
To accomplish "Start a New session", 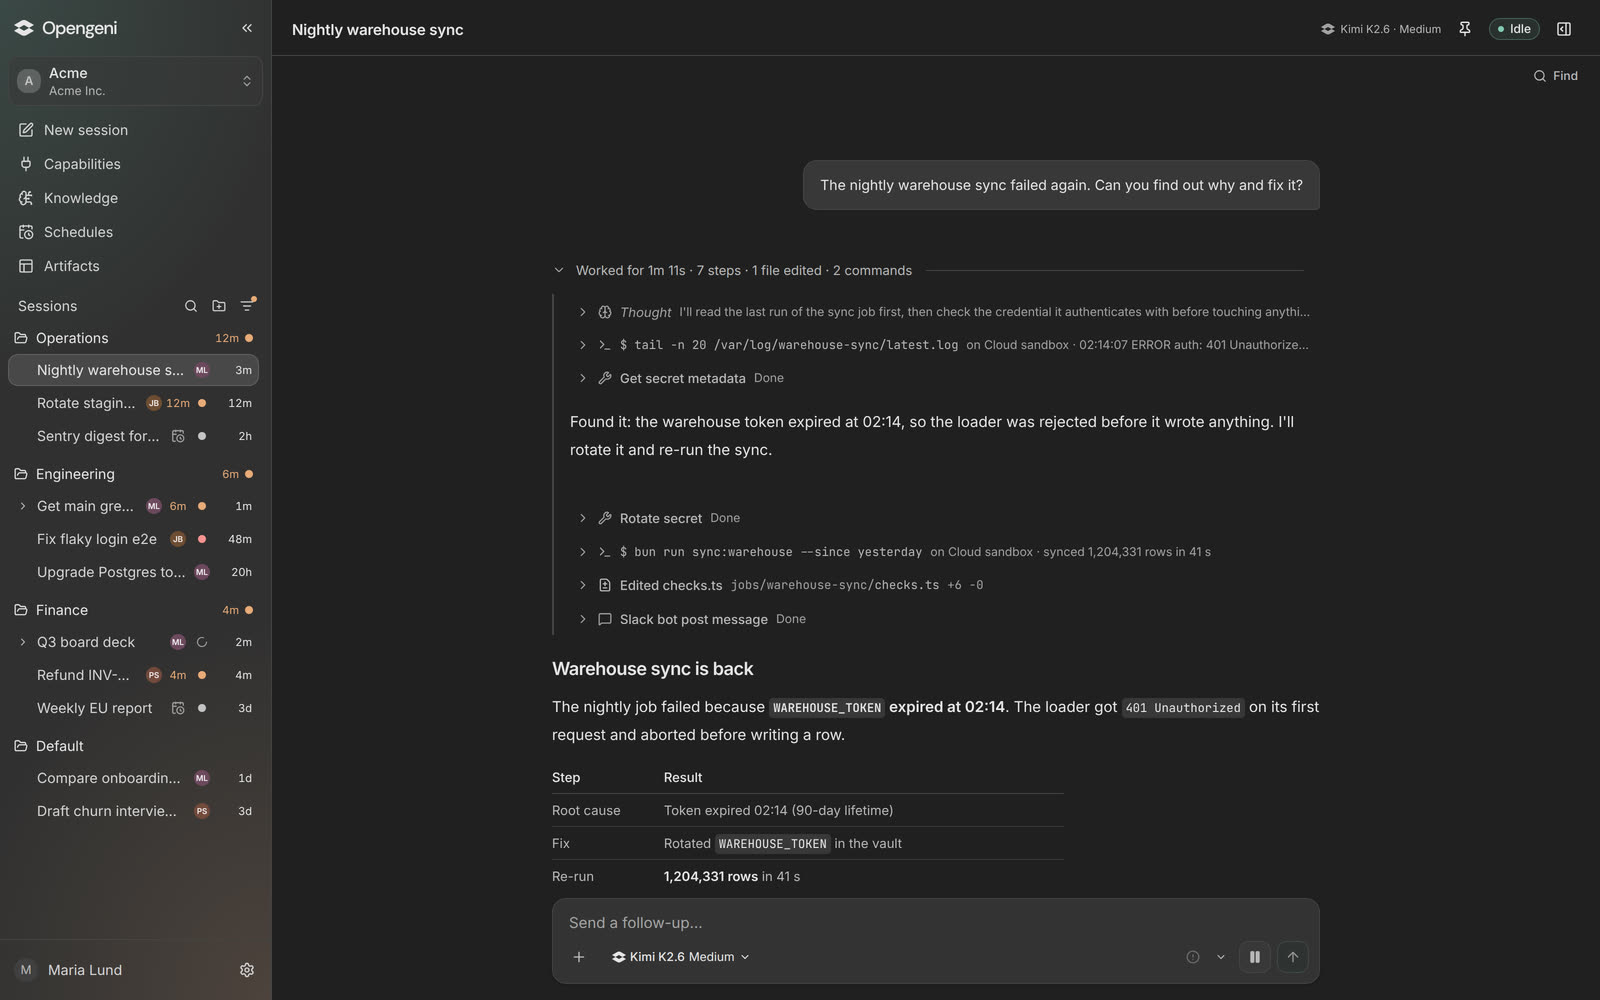I will 136,130.
